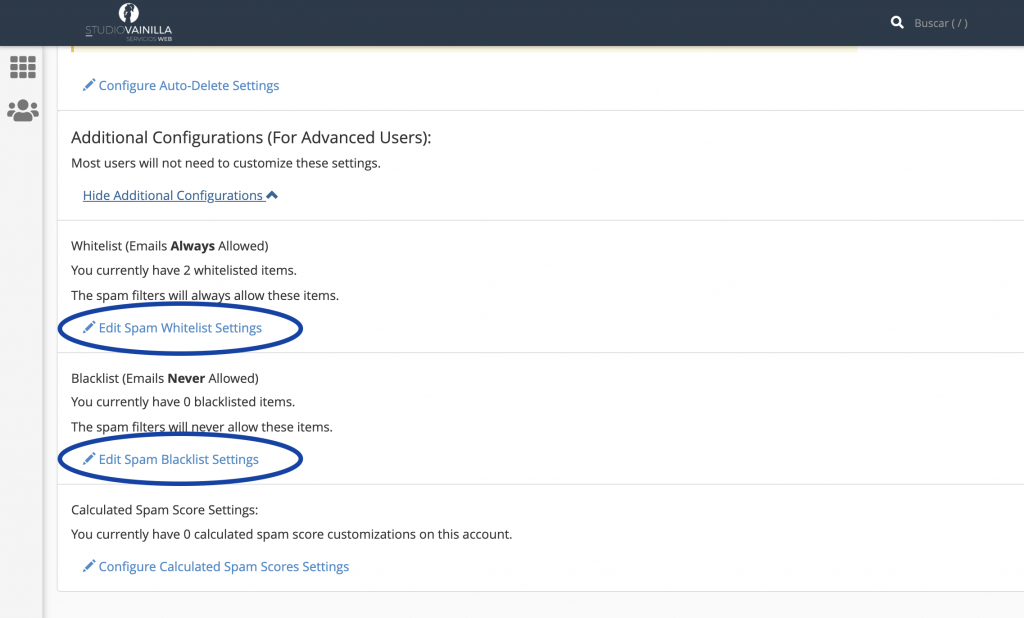This screenshot has width=1024, height=618.
Task: Open Configure Calculated Spam Scores Settings
Action: (223, 567)
